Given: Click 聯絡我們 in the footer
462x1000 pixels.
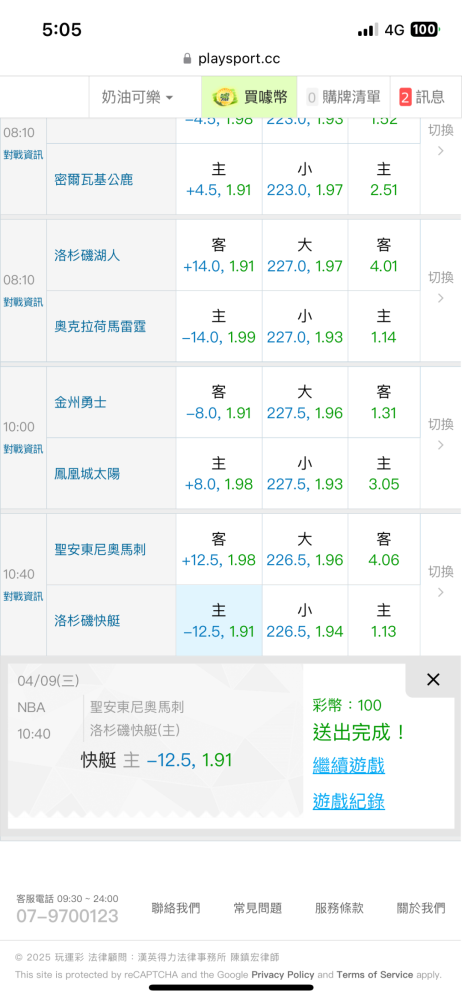Looking at the screenshot, I should (x=175, y=908).
